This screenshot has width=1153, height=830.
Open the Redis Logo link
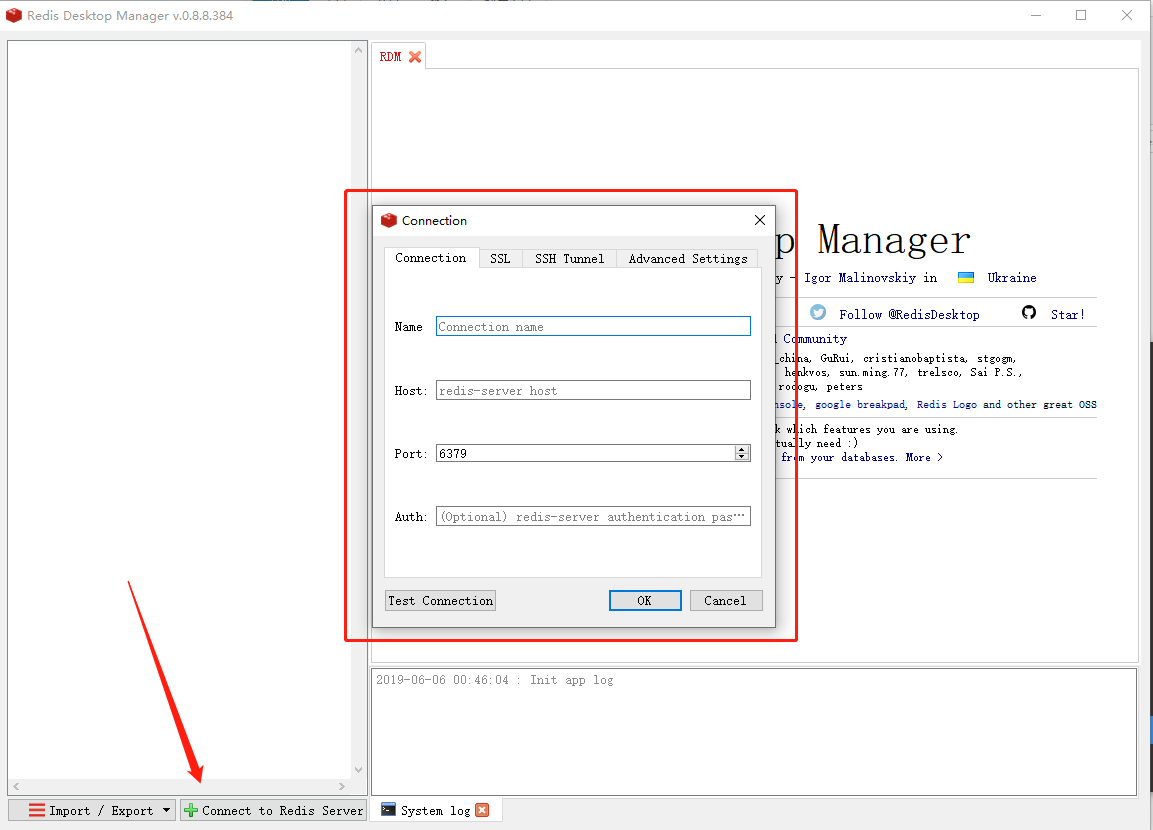click(947, 404)
